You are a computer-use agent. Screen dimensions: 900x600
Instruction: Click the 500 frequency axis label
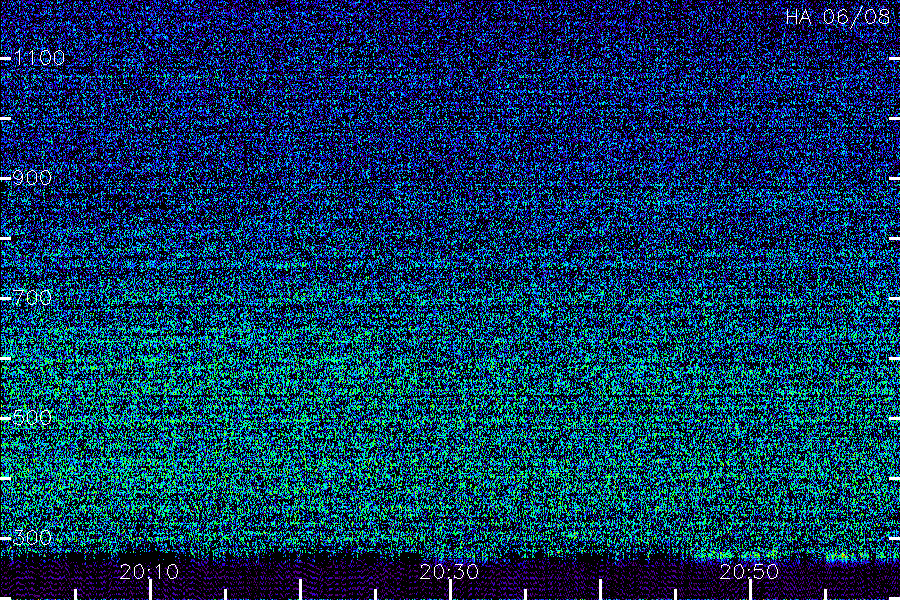pyautogui.click(x=32, y=417)
